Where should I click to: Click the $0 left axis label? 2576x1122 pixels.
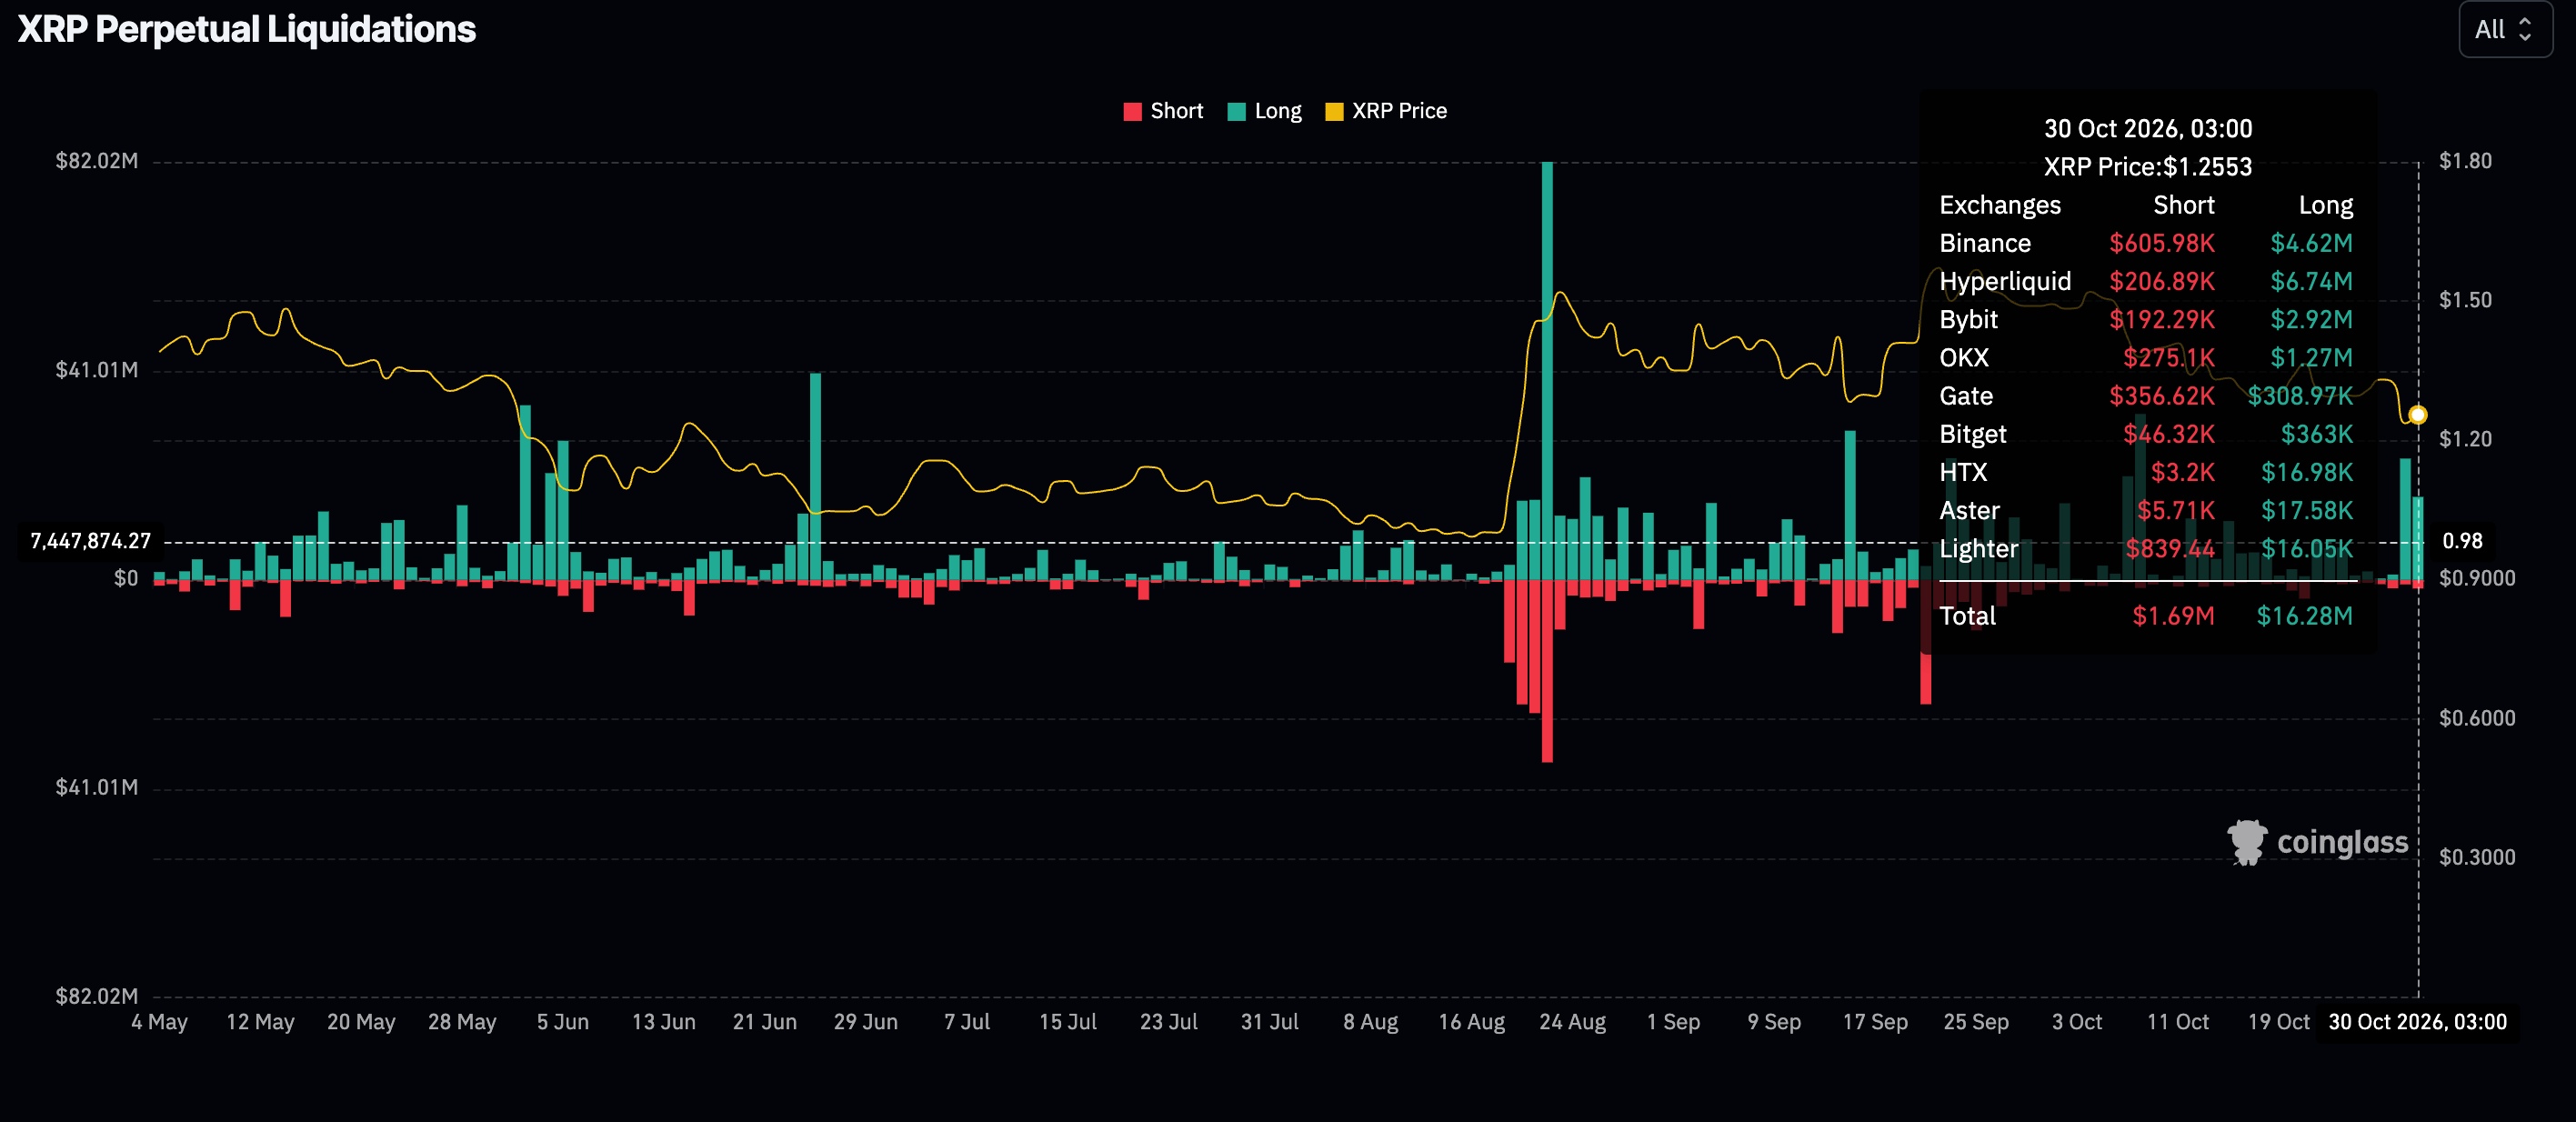click(x=126, y=578)
